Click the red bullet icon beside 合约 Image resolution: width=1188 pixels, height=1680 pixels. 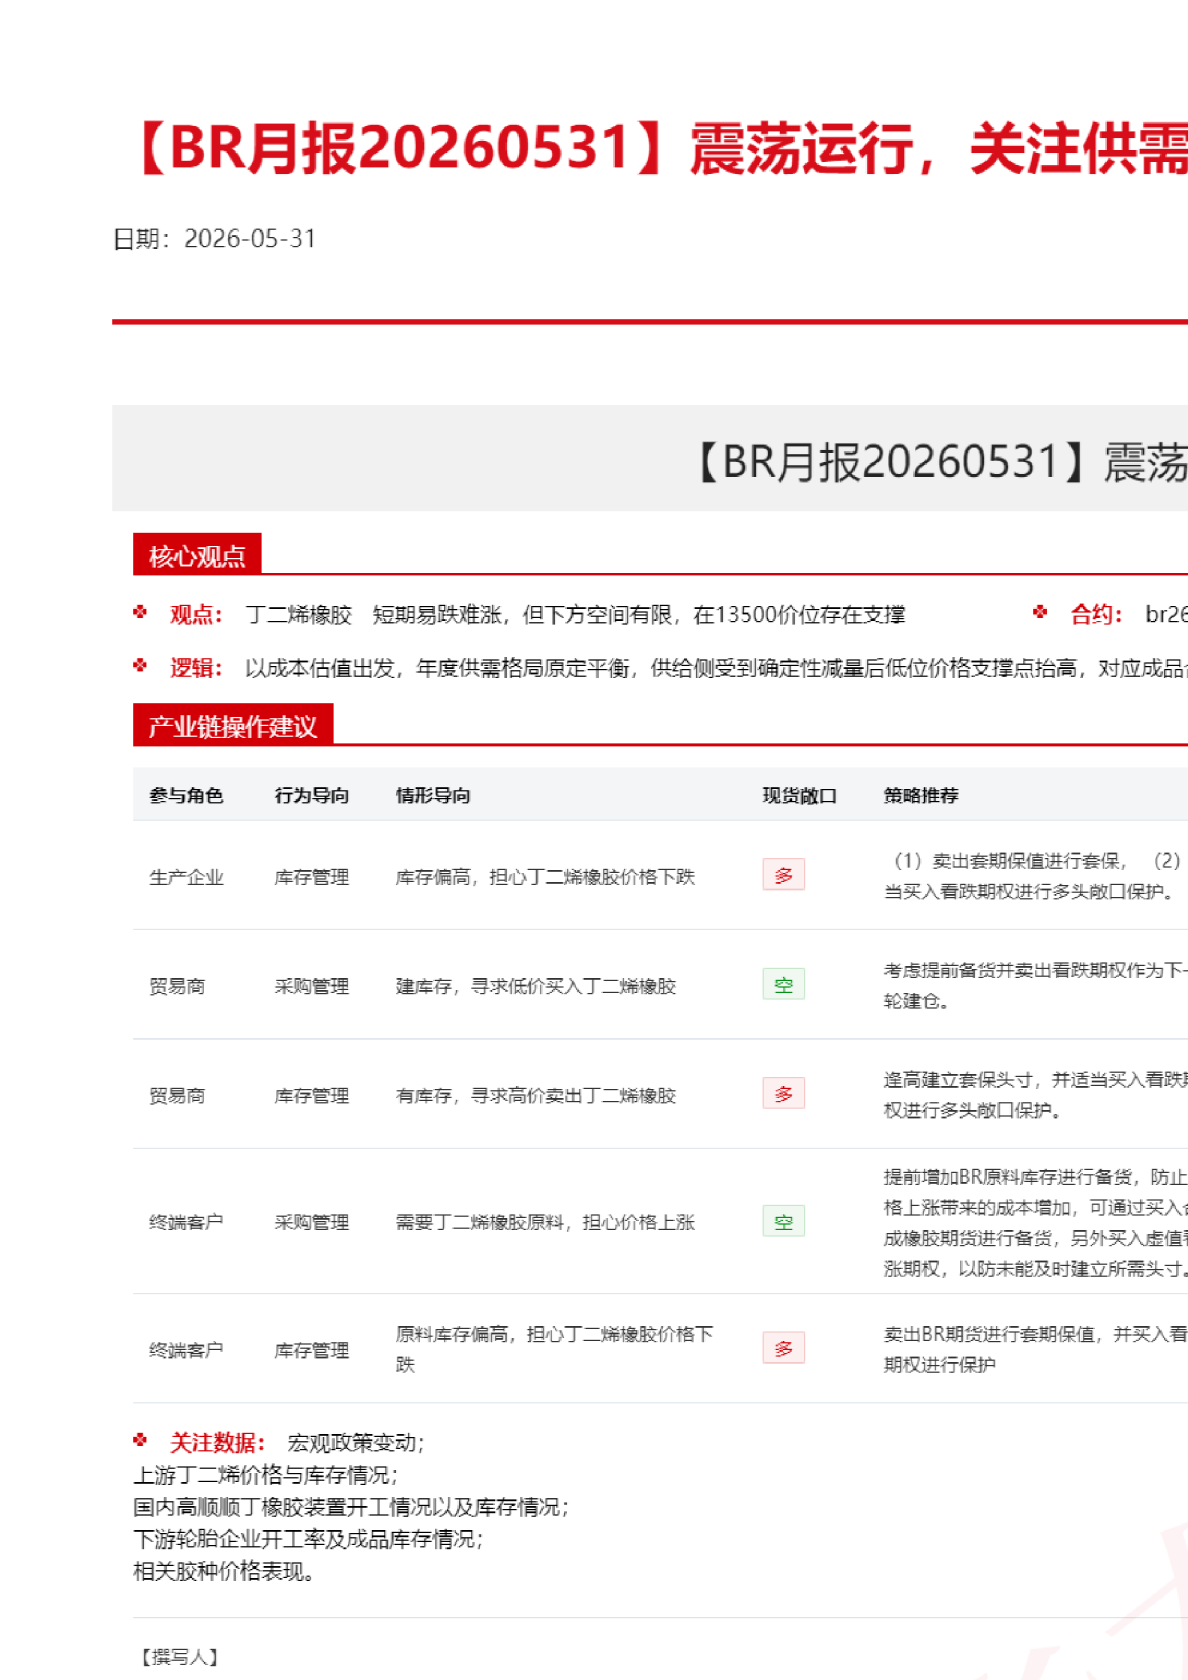1040,612
